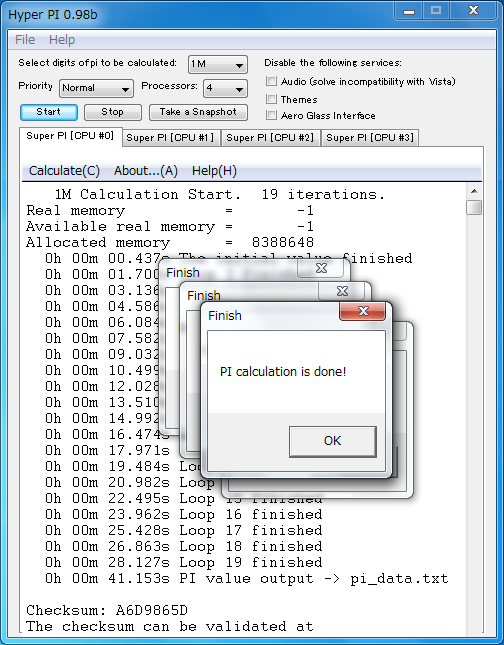This screenshot has width=504, height=645.
Task: Expand the Processors dropdown showing 4
Action: pyautogui.click(x=225, y=88)
